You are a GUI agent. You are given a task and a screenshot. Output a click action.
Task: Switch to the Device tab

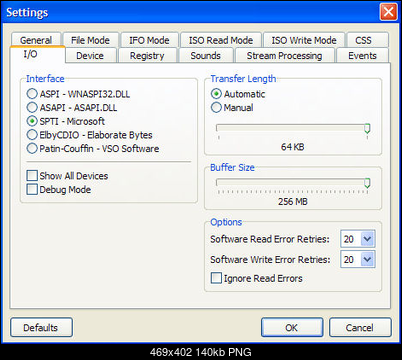[90, 55]
